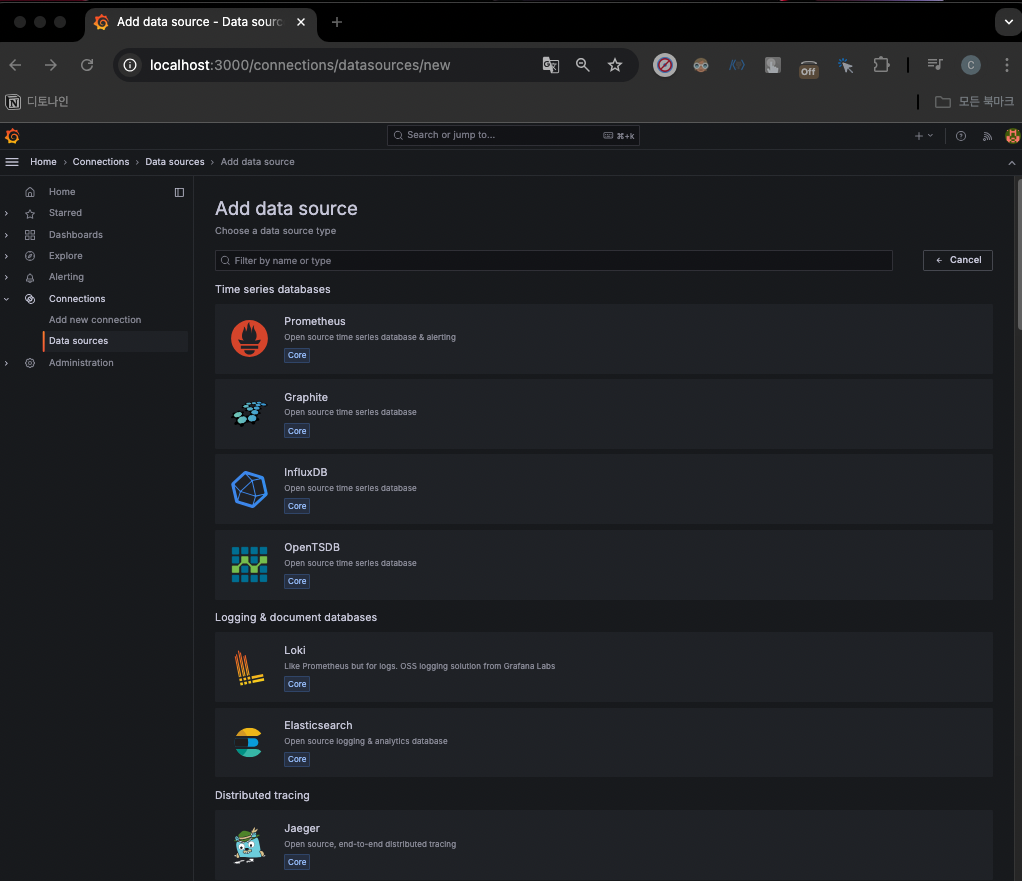
Task: Open the browser tab search dropdown
Action: point(1008,22)
